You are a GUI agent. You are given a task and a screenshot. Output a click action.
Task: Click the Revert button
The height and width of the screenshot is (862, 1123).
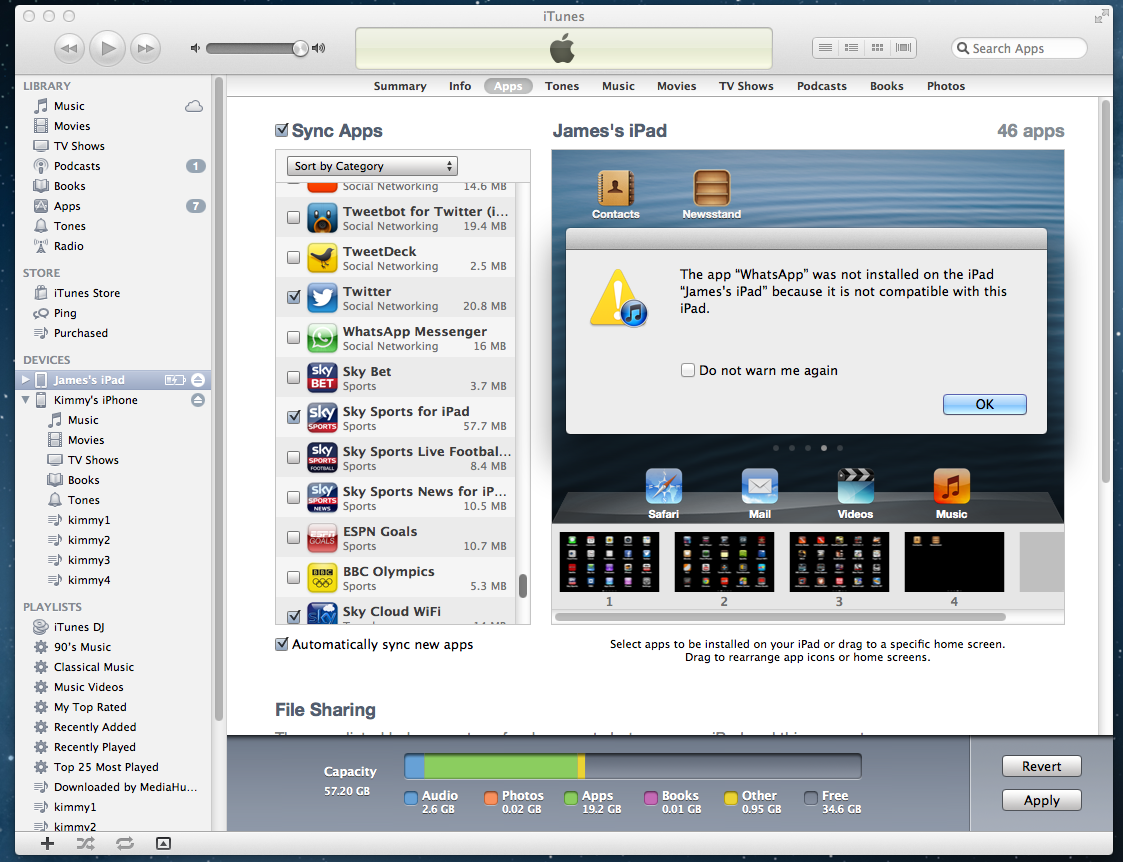(x=1041, y=766)
